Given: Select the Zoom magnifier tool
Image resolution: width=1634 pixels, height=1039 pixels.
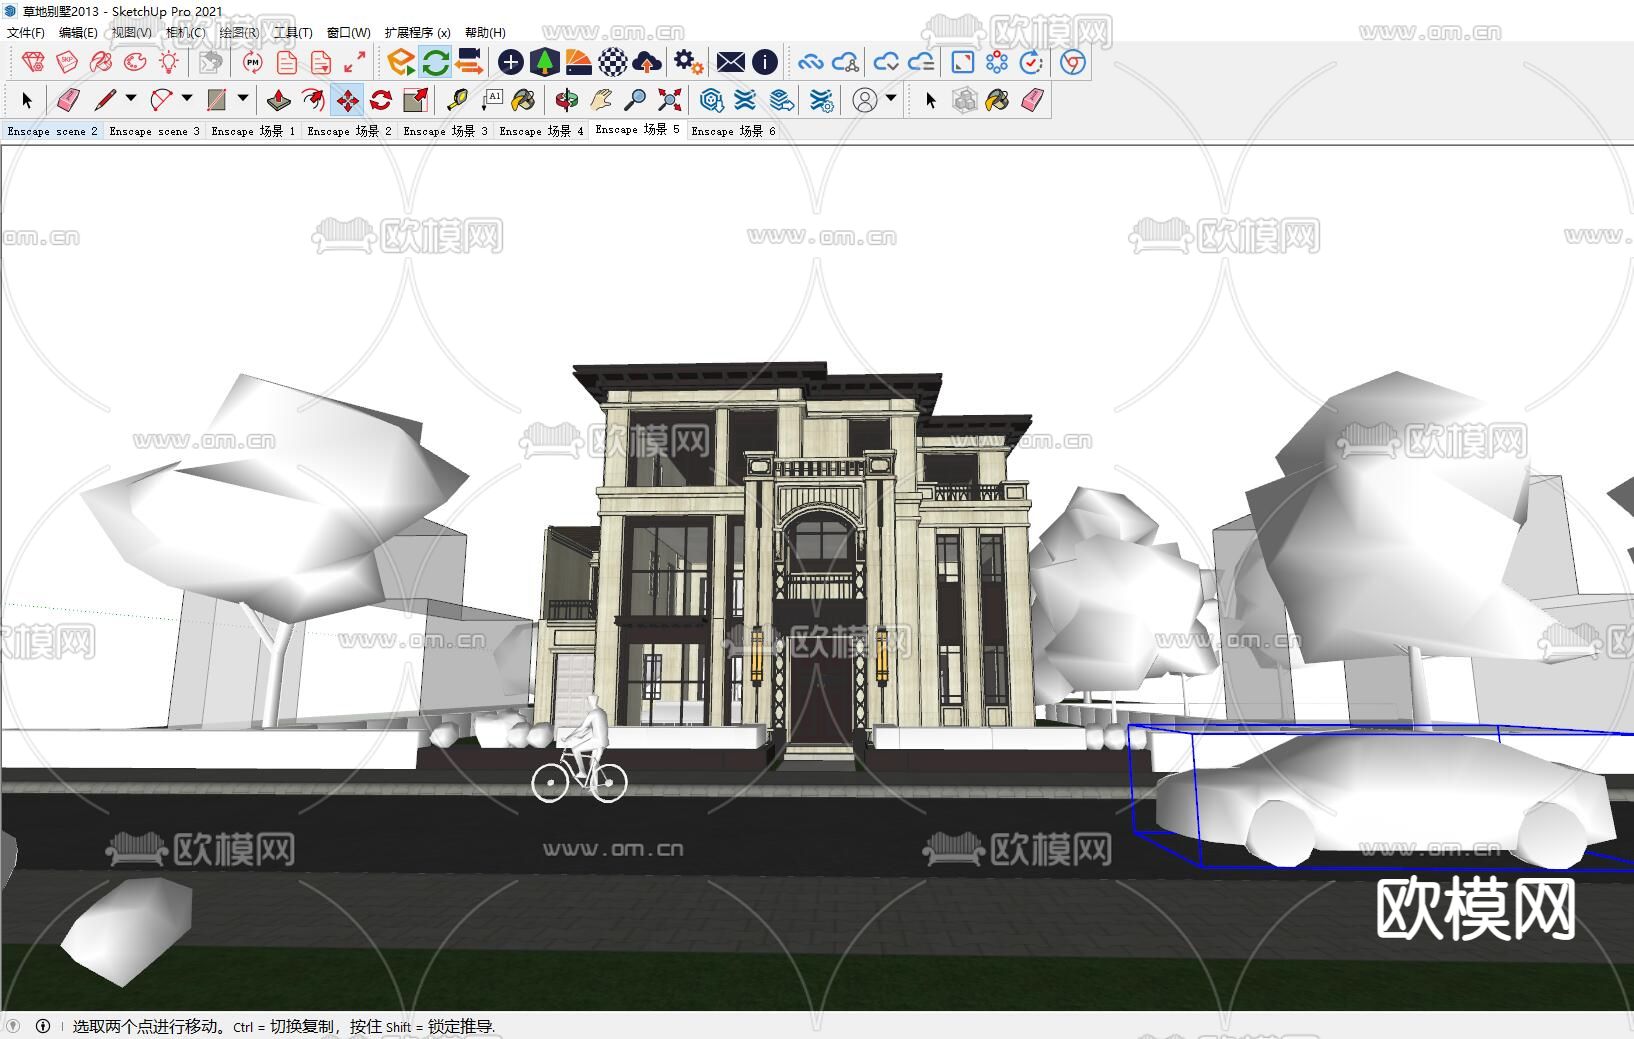Looking at the screenshot, I should pyautogui.click(x=635, y=100).
